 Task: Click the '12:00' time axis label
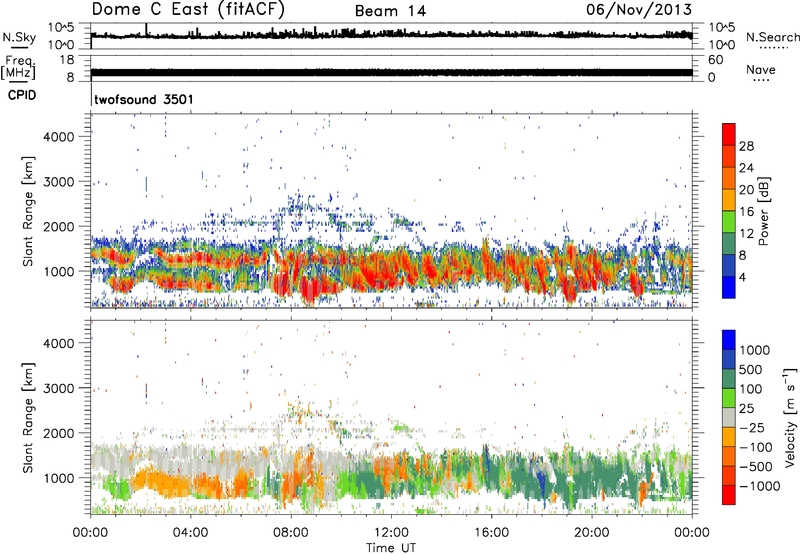391,533
